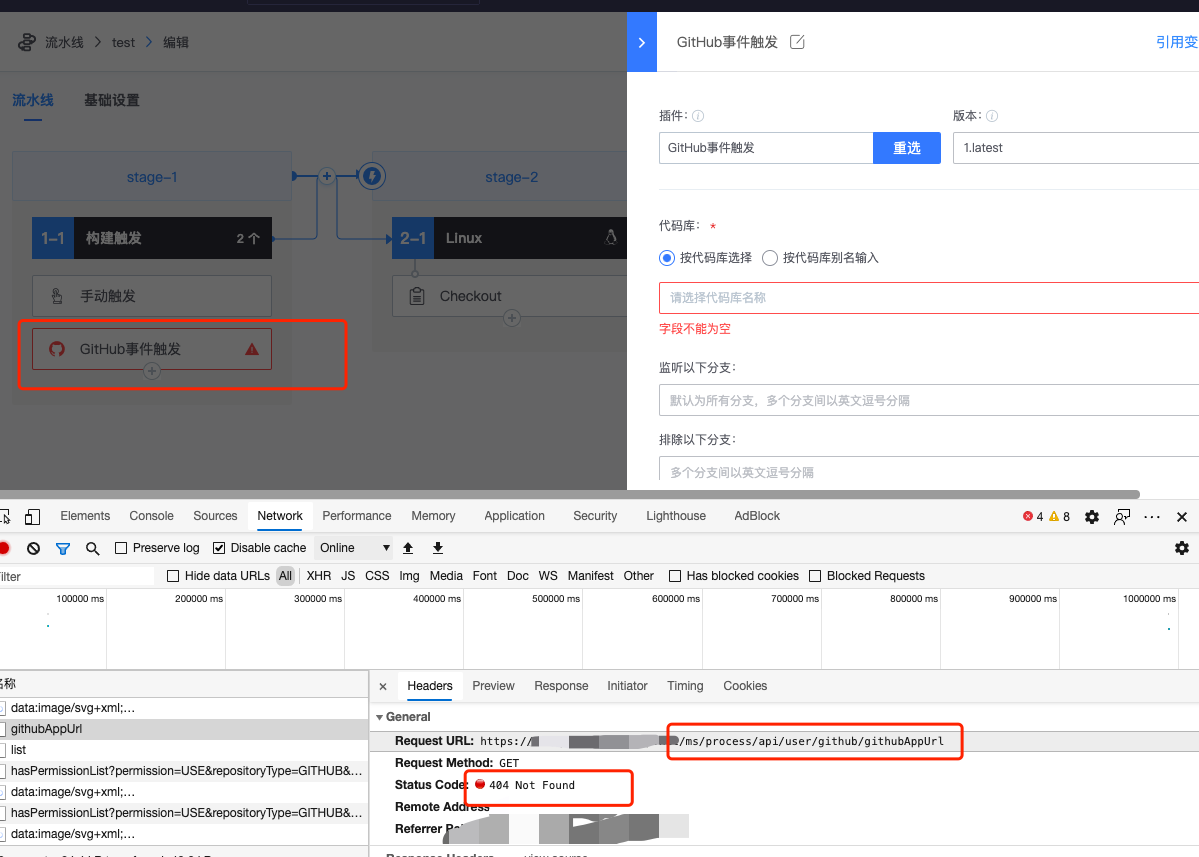Image resolution: width=1199 pixels, height=857 pixels.
Task: Click the red warning triangle on GitHub事件触发
Action: [x=252, y=349]
